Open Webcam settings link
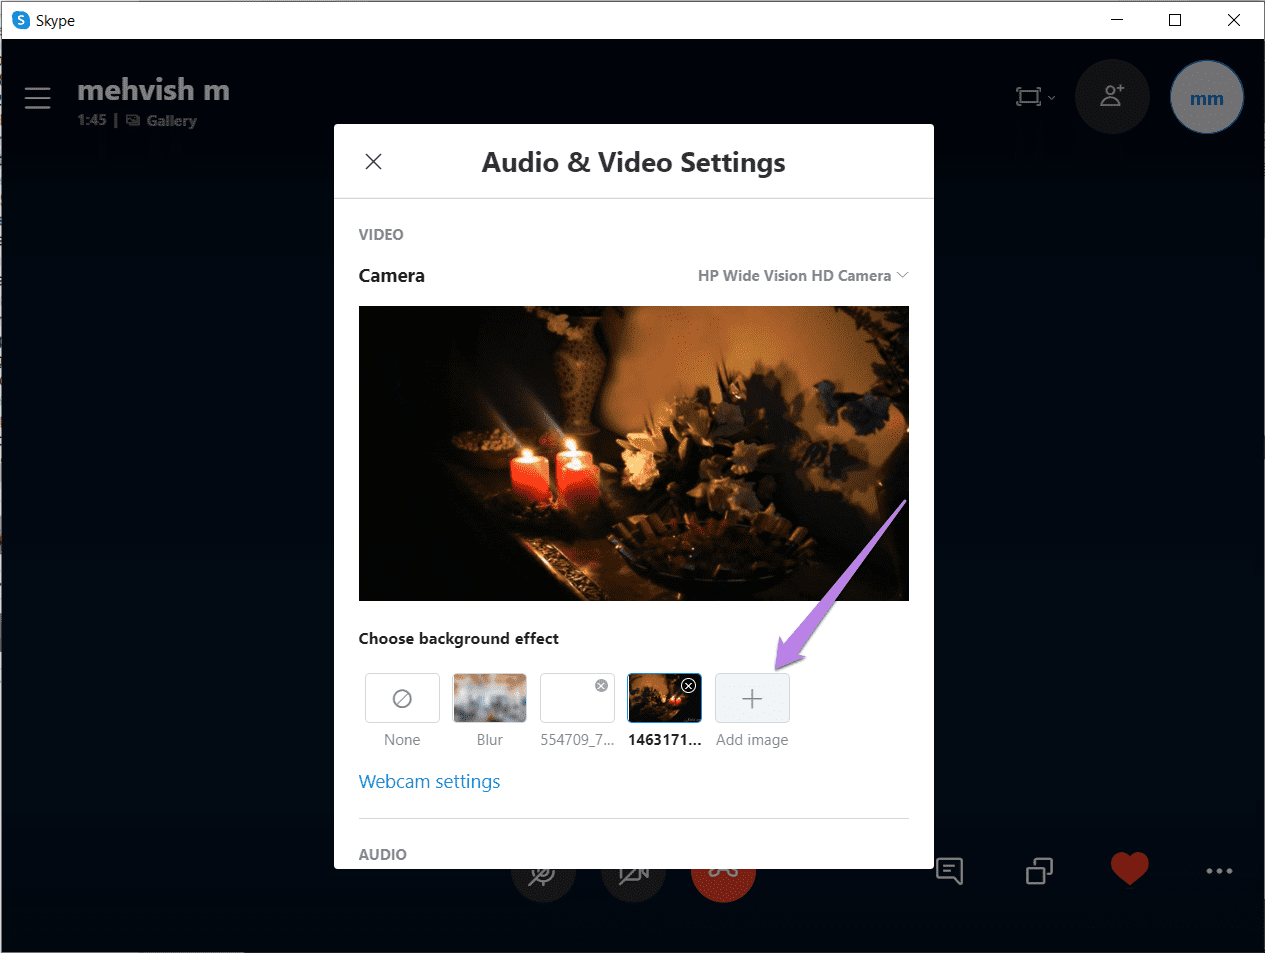Viewport: 1265px width, 953px height. click(429, 782)
